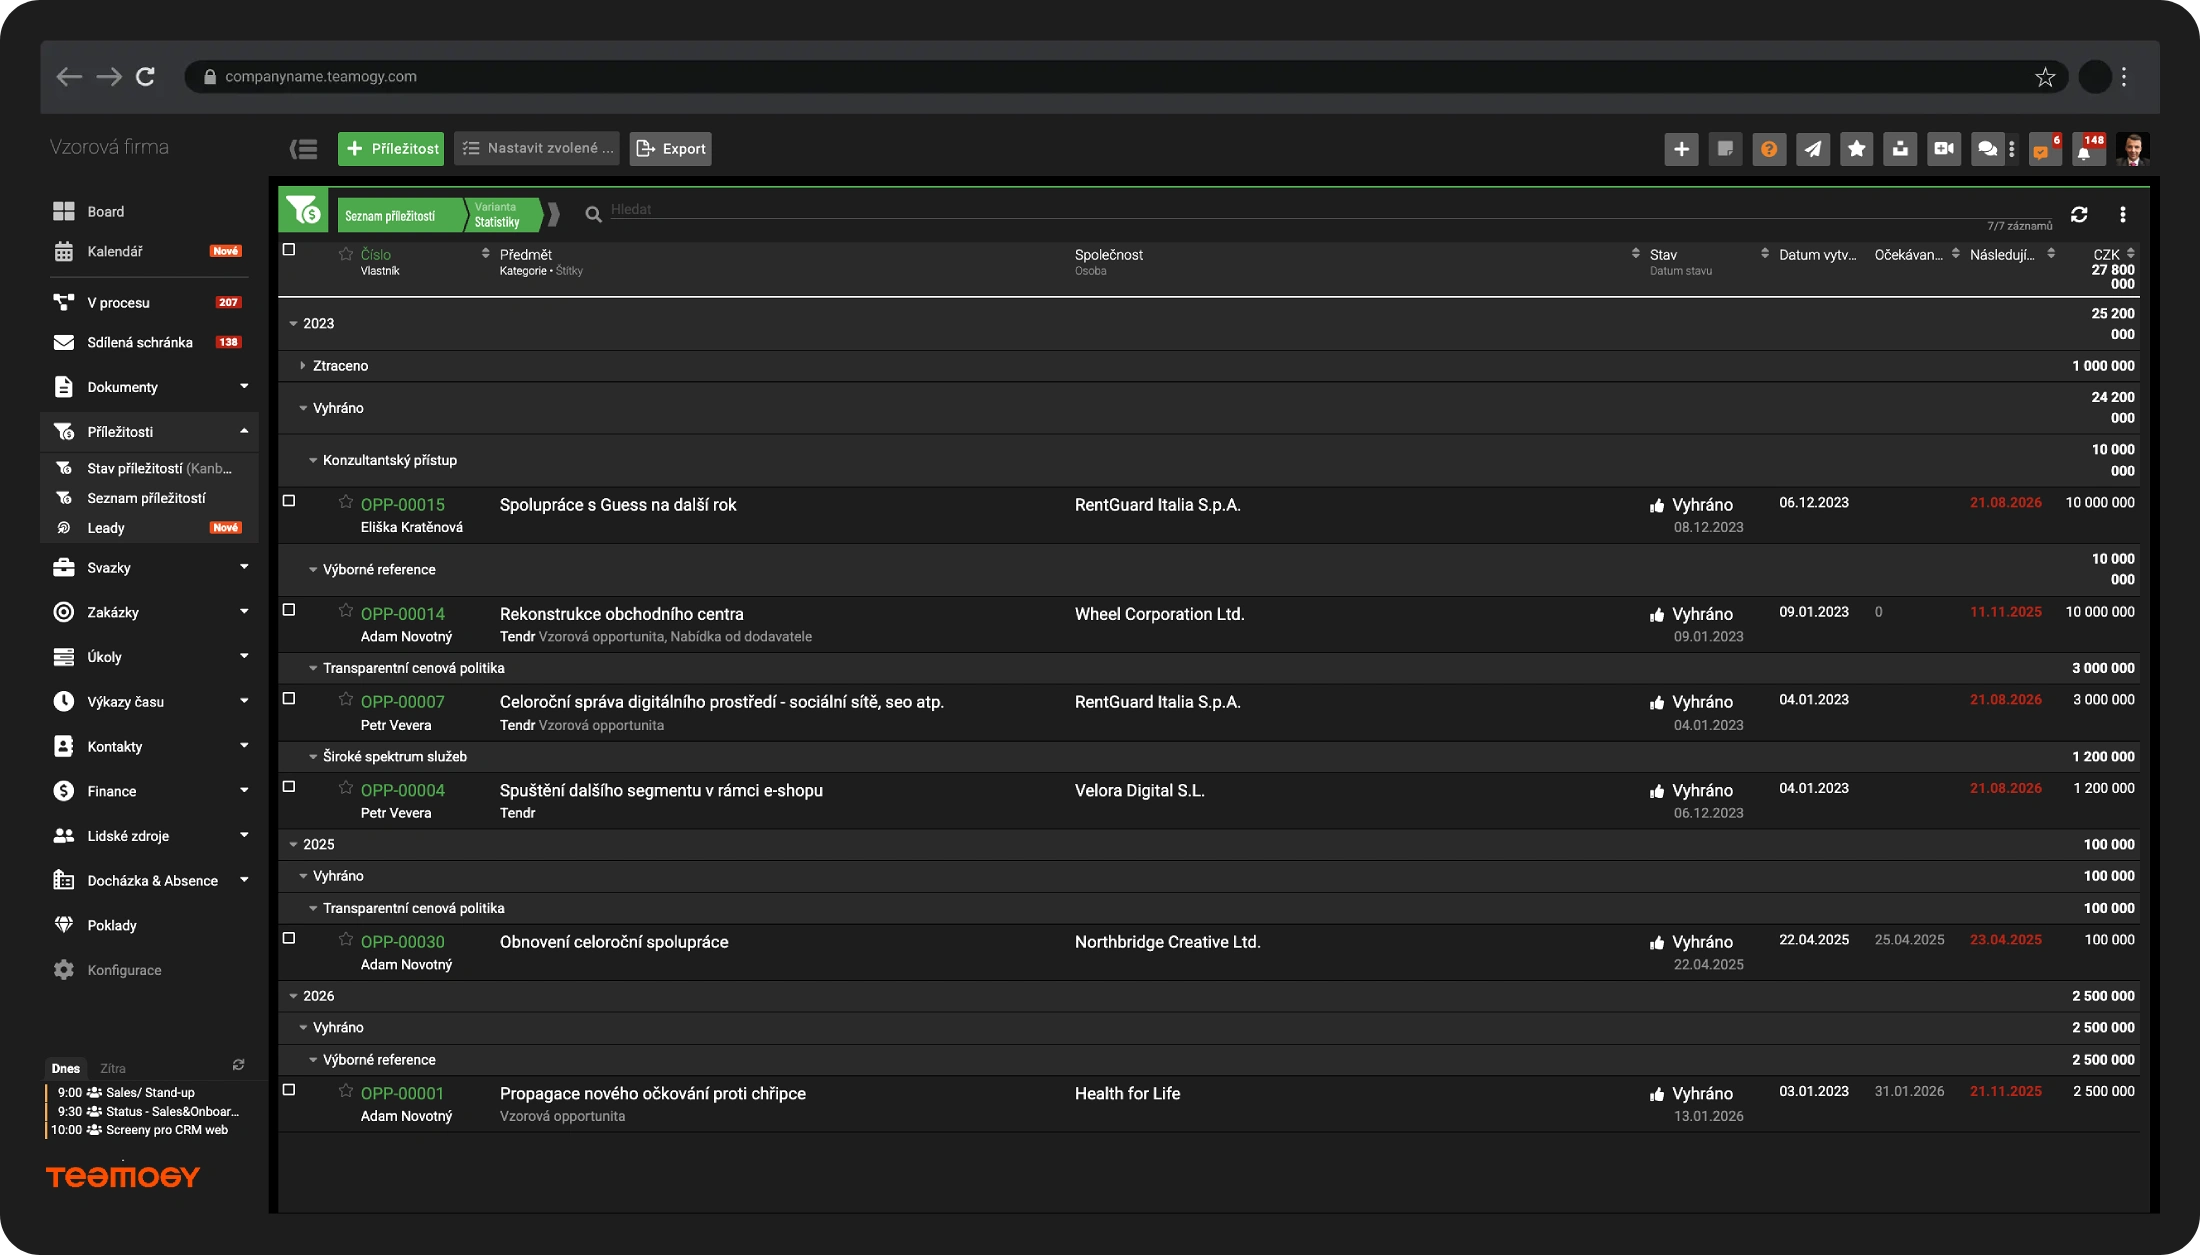2200x1255 pixels.
Task: Create a new Příležitost
Action: pos(391,149)
